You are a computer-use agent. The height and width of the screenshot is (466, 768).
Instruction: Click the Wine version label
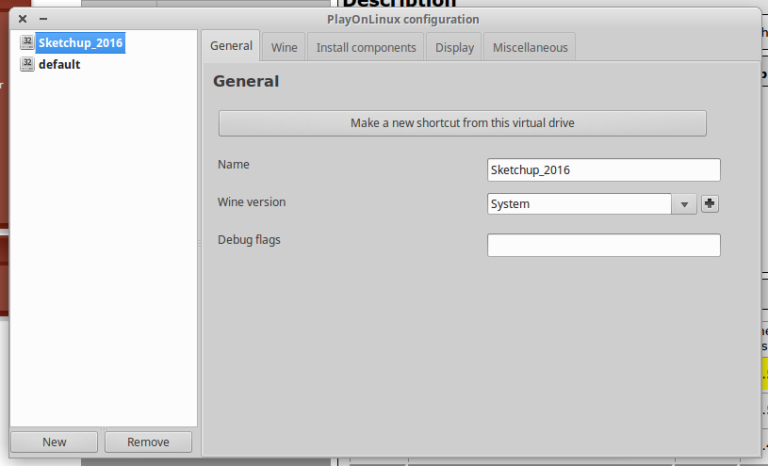(x=251, y=202)
